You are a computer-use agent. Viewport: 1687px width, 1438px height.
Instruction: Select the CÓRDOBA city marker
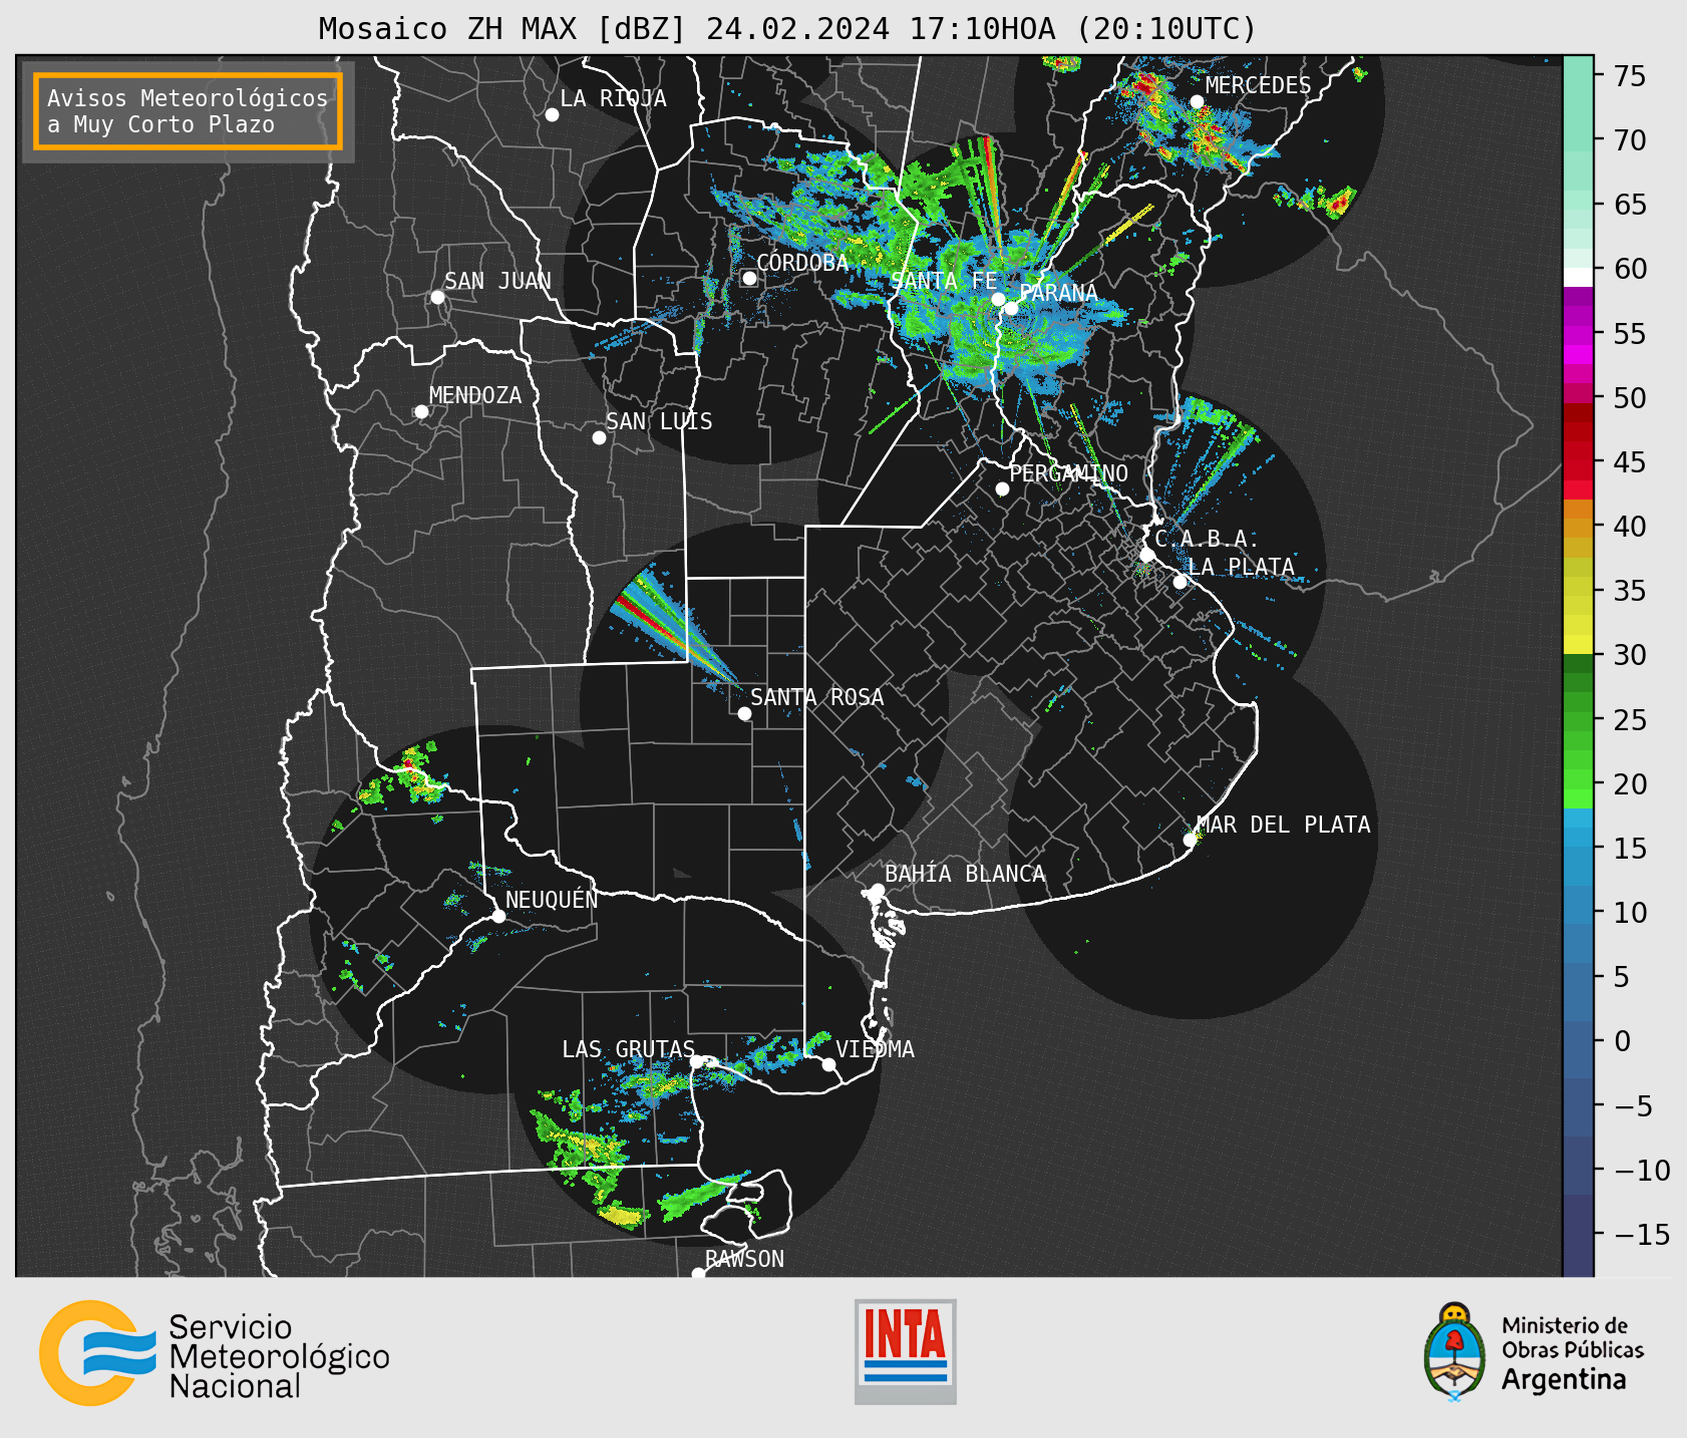pyautogui.click(x=749, y=278)
